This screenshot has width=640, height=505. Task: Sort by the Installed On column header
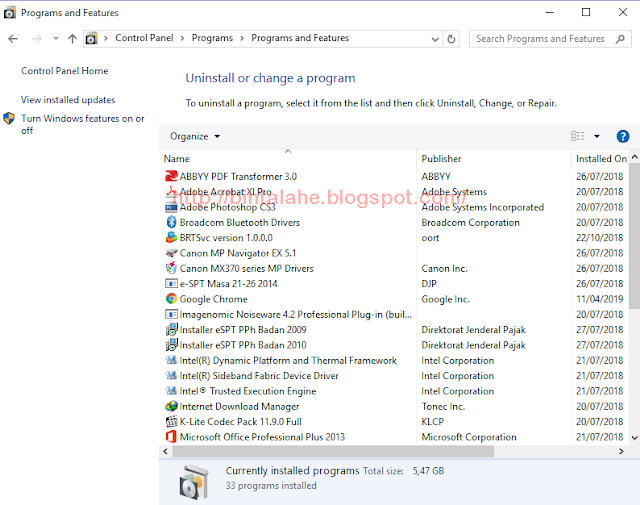coord(601,158)
